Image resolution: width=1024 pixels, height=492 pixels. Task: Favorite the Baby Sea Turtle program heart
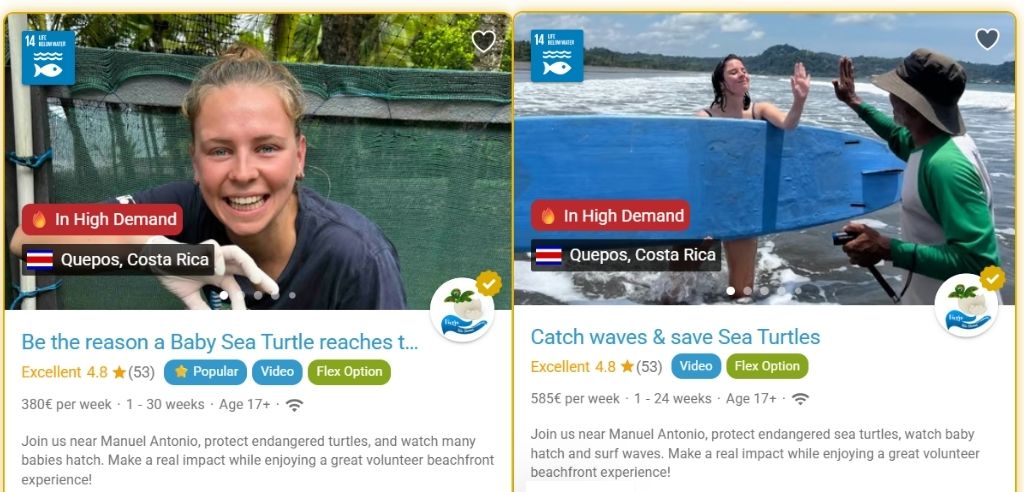click(483, 42)
